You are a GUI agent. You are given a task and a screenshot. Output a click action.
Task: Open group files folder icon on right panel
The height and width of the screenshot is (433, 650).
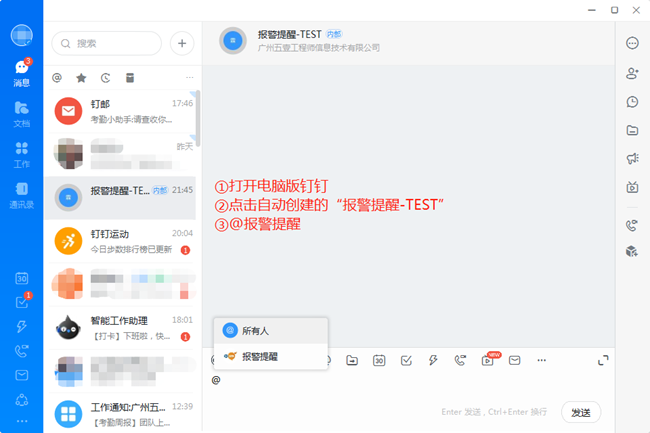coord(632,131)
